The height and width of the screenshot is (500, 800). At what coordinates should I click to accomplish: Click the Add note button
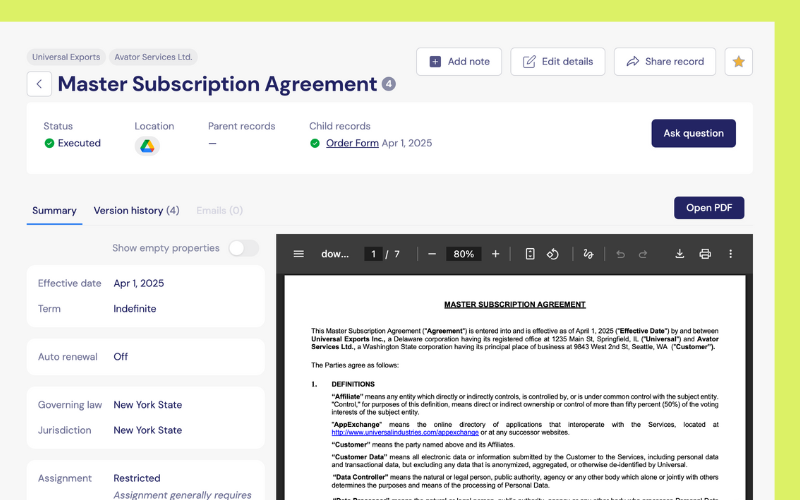click(x=459, y=62)
